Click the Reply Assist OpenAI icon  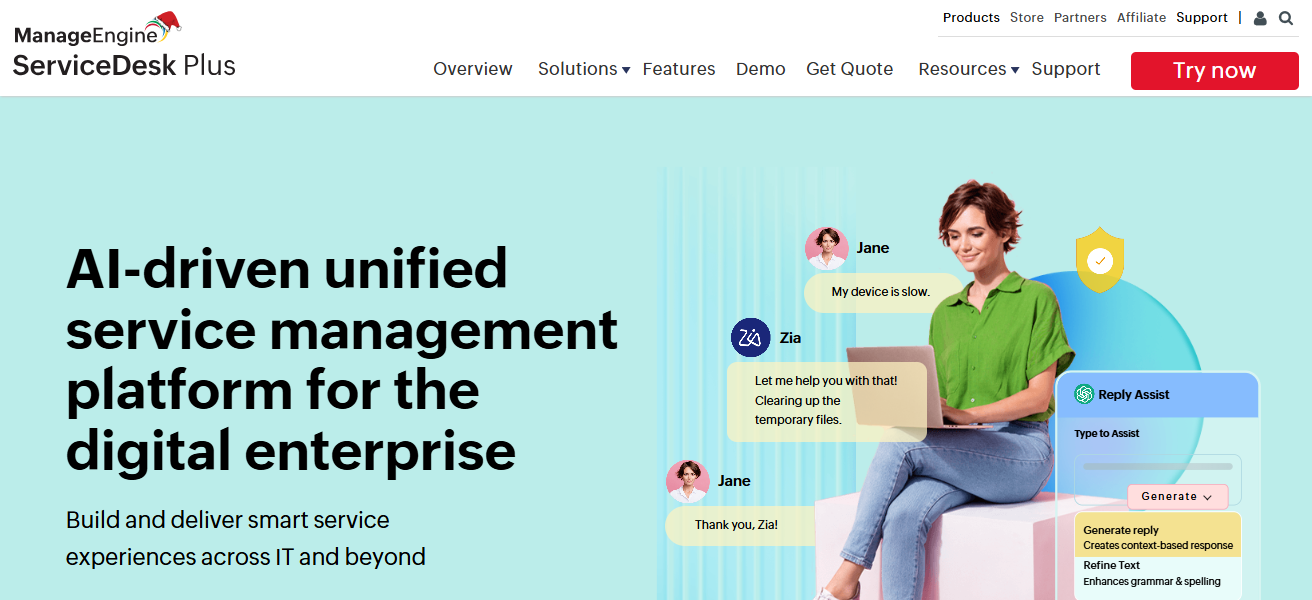[1083, 394]
